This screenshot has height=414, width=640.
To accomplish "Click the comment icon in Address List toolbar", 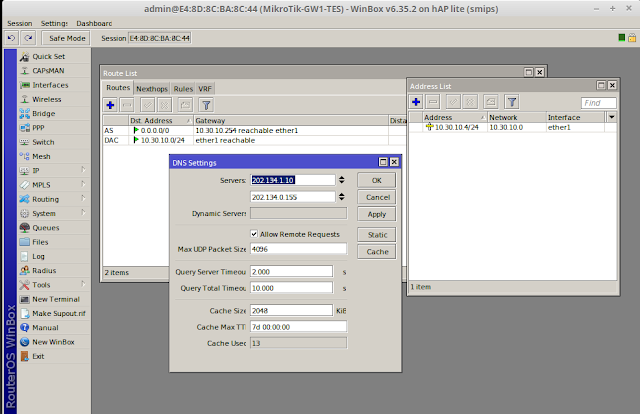I will click(x=491, y=102).
